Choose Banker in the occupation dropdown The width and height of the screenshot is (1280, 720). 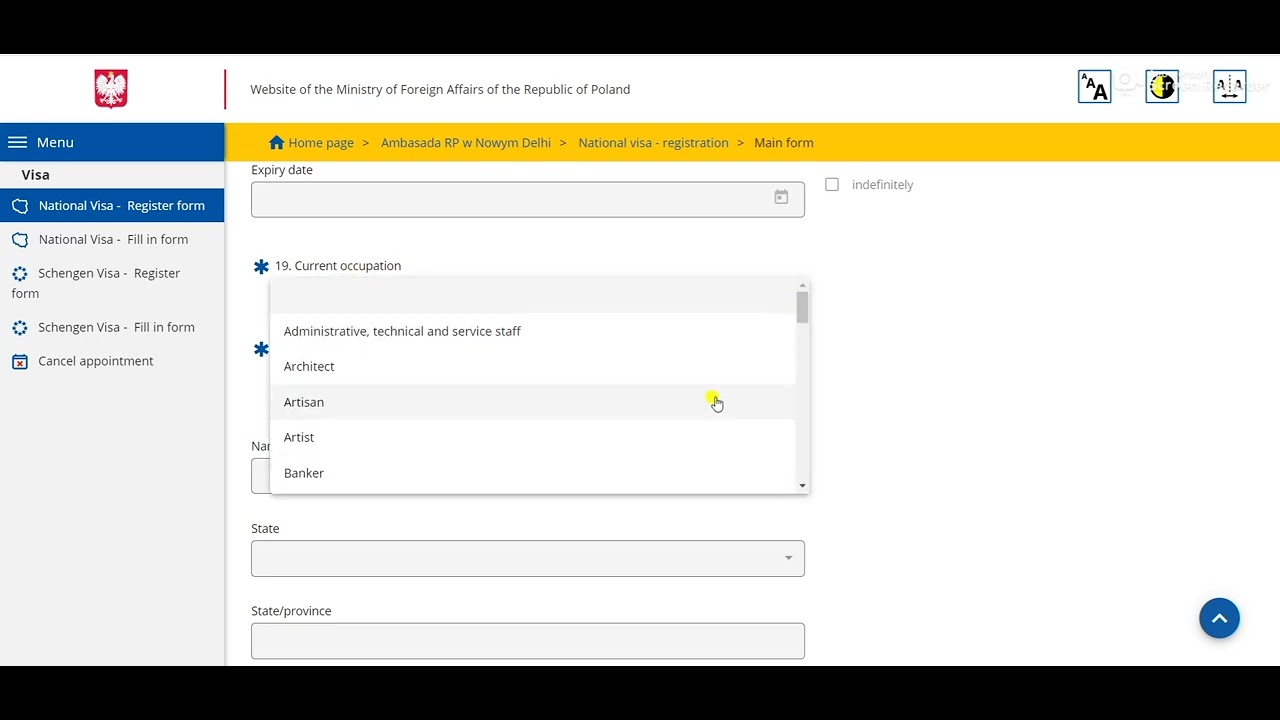point(304,473)
